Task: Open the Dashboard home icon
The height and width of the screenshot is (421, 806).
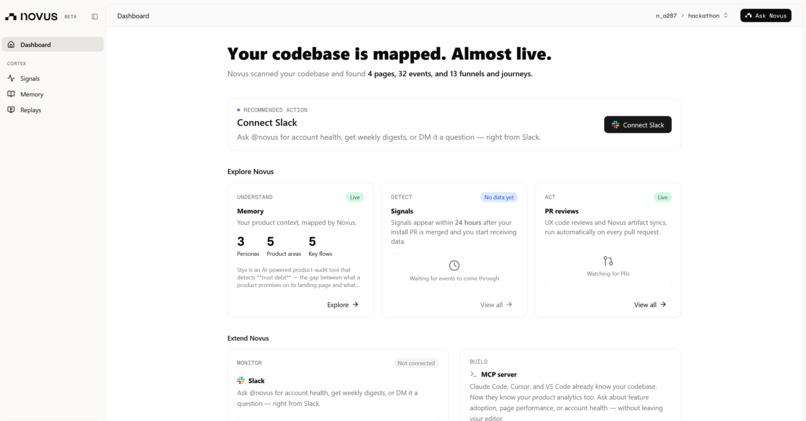Action: click(11, 45)
